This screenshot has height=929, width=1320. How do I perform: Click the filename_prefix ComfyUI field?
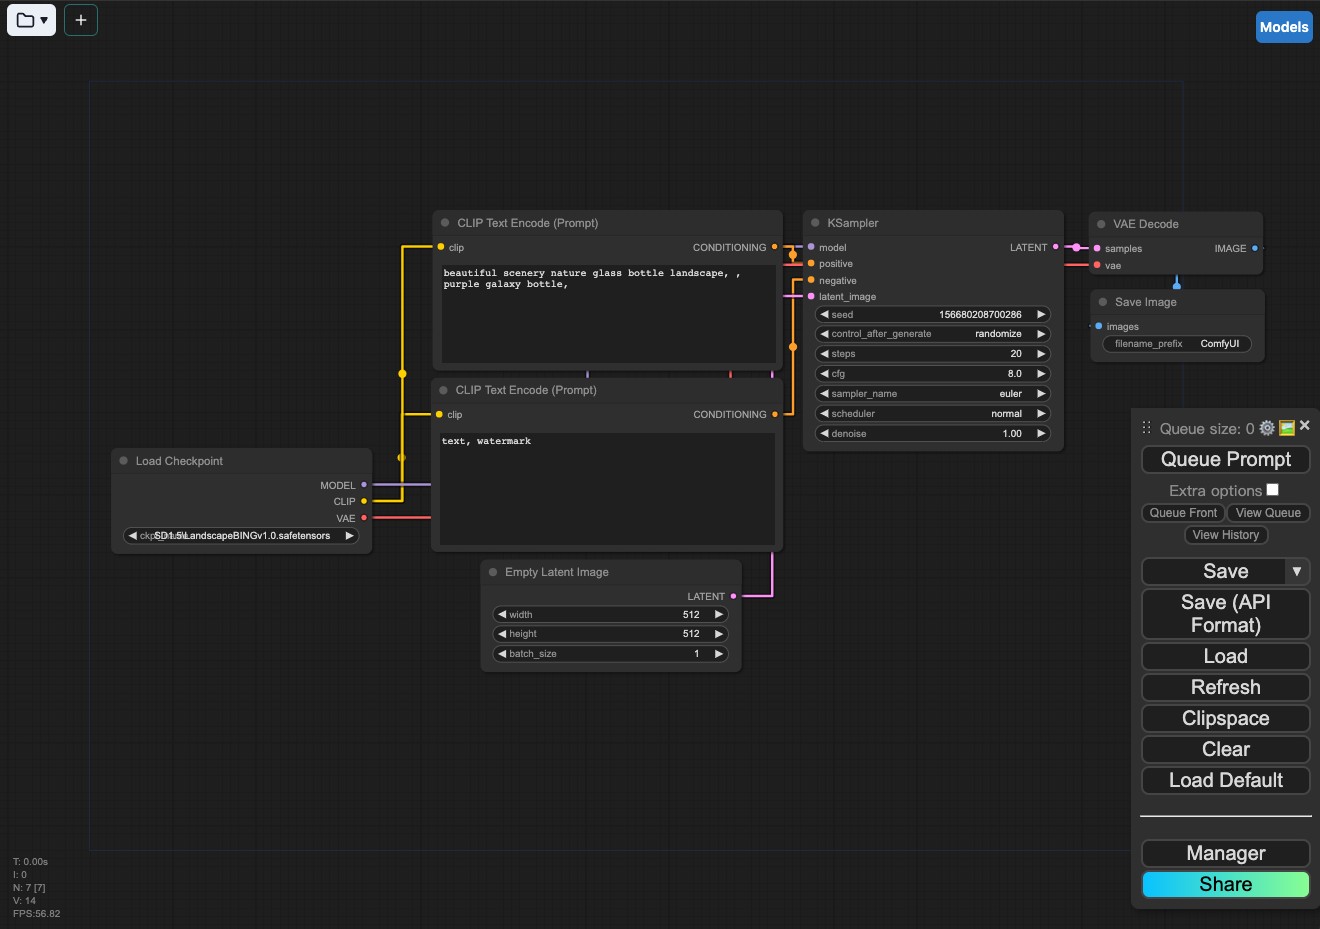pyautogui.click(x=1176, y=344)
